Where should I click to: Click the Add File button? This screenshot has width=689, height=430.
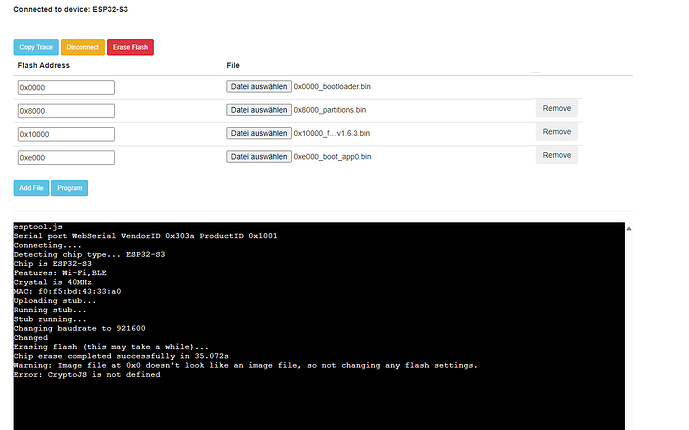pos(31,188)
